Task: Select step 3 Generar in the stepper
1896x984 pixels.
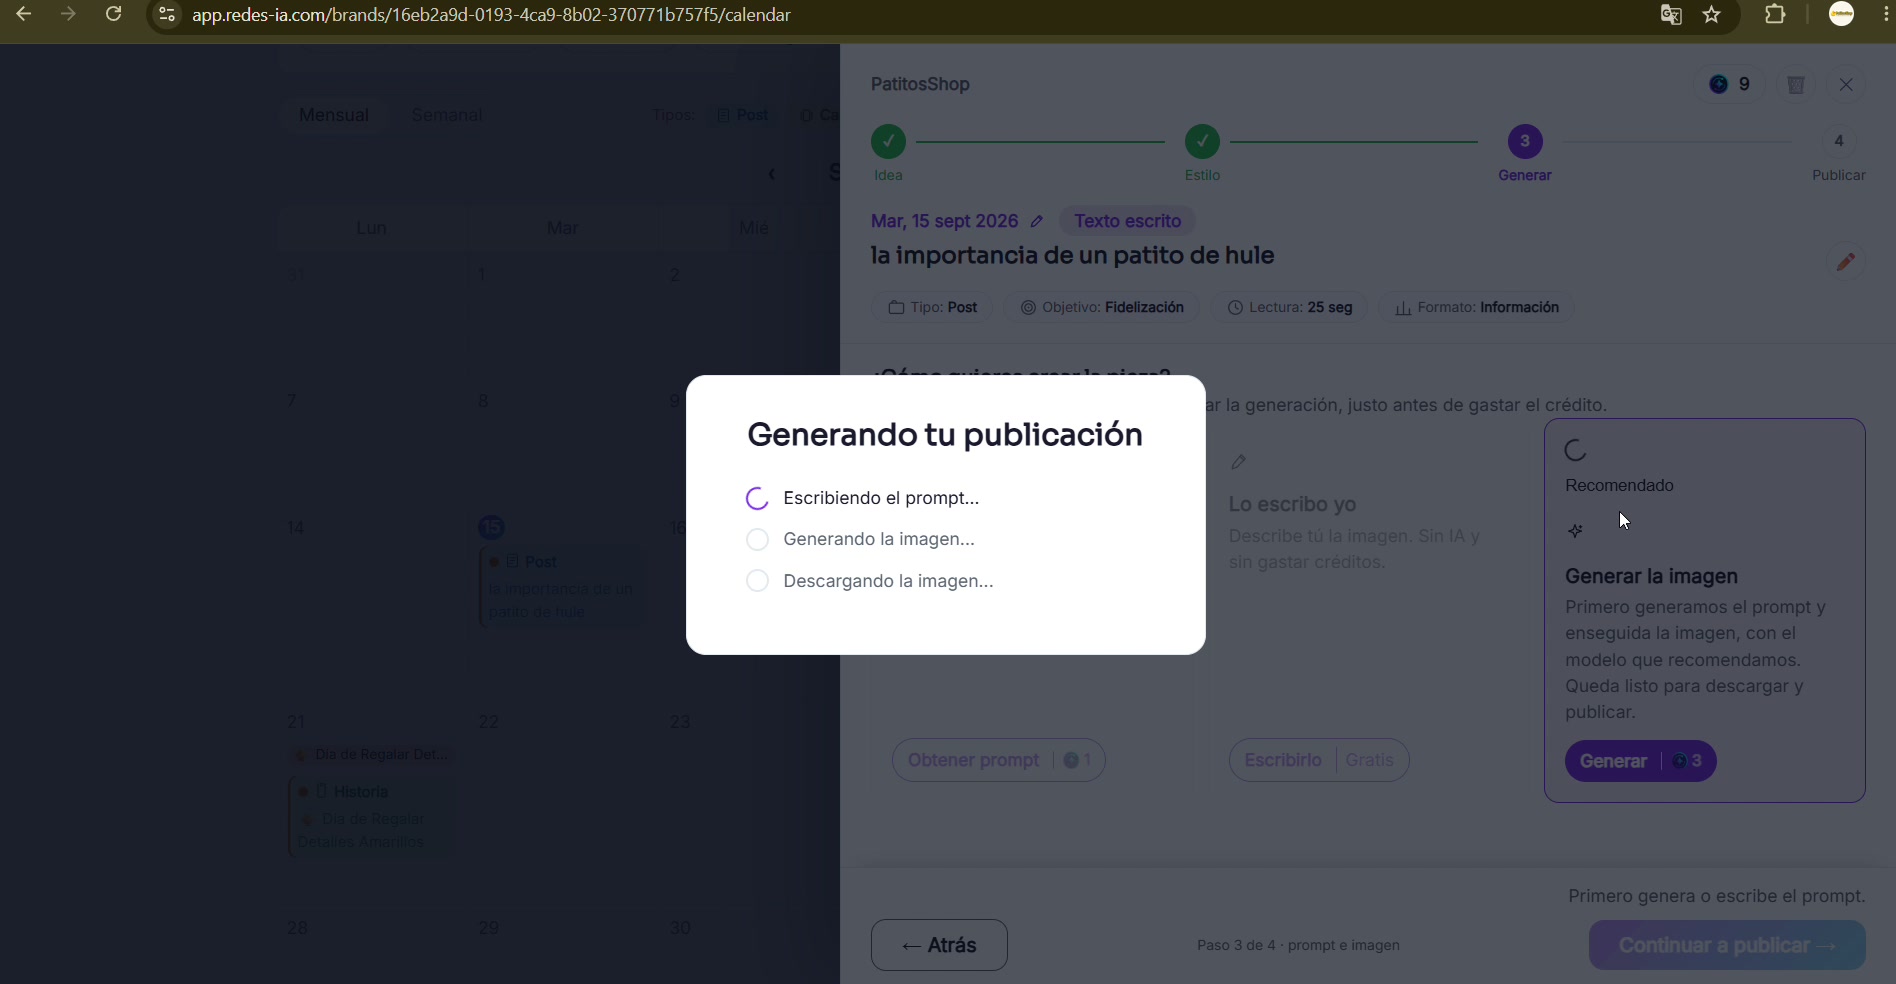Action: (x=1525, y=142)
